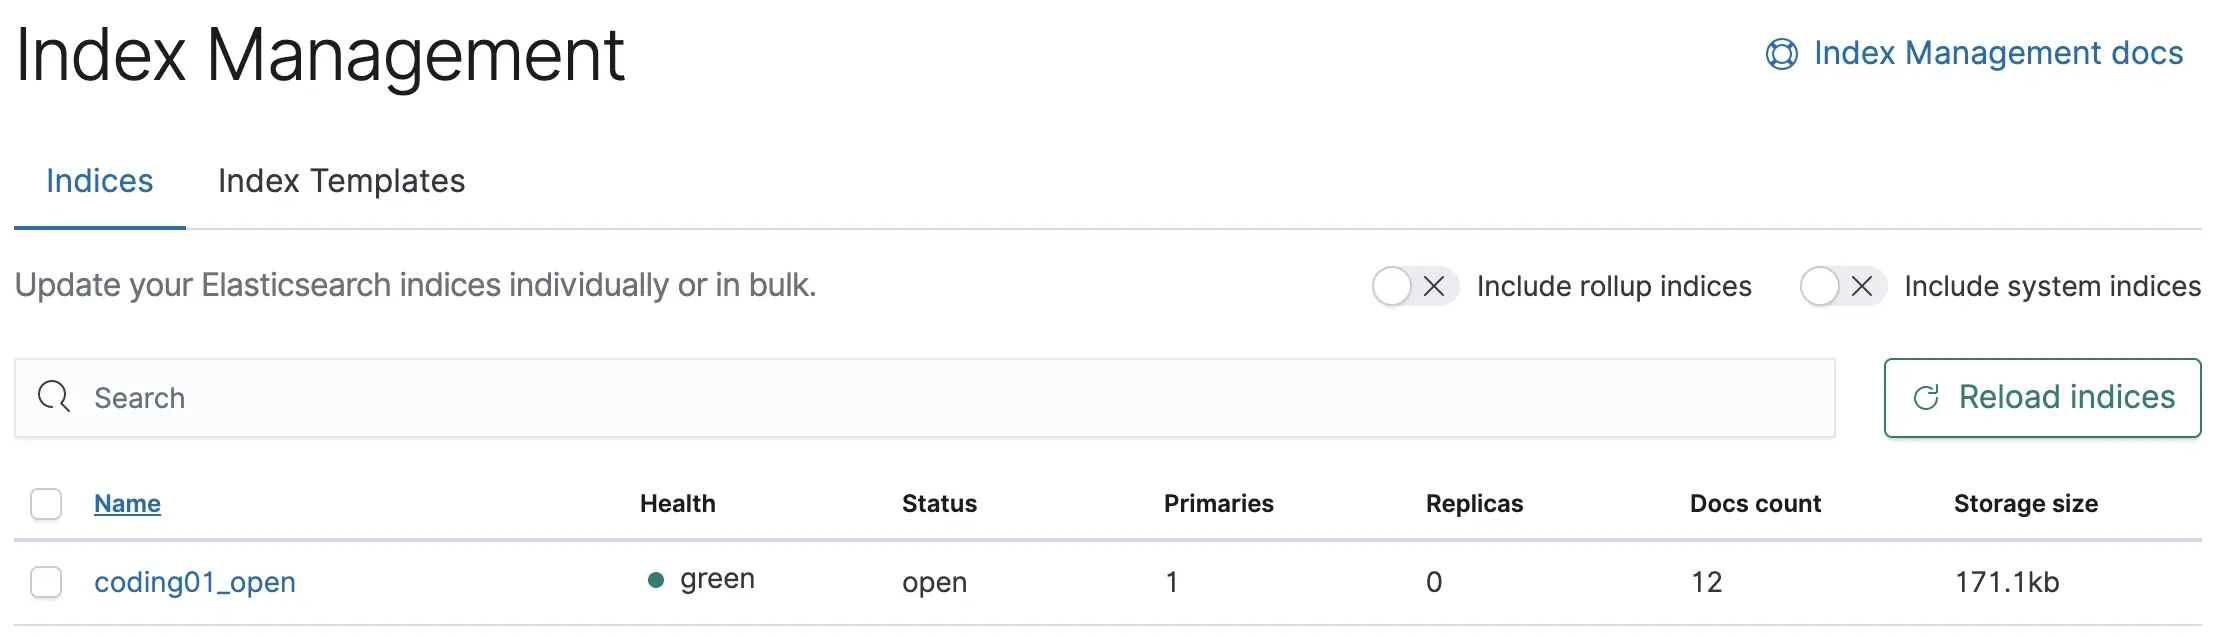This screenshot has height=638, width=2224.
Task: Click the Status column header
Action: pyautogui.click(x=939, y=504)
